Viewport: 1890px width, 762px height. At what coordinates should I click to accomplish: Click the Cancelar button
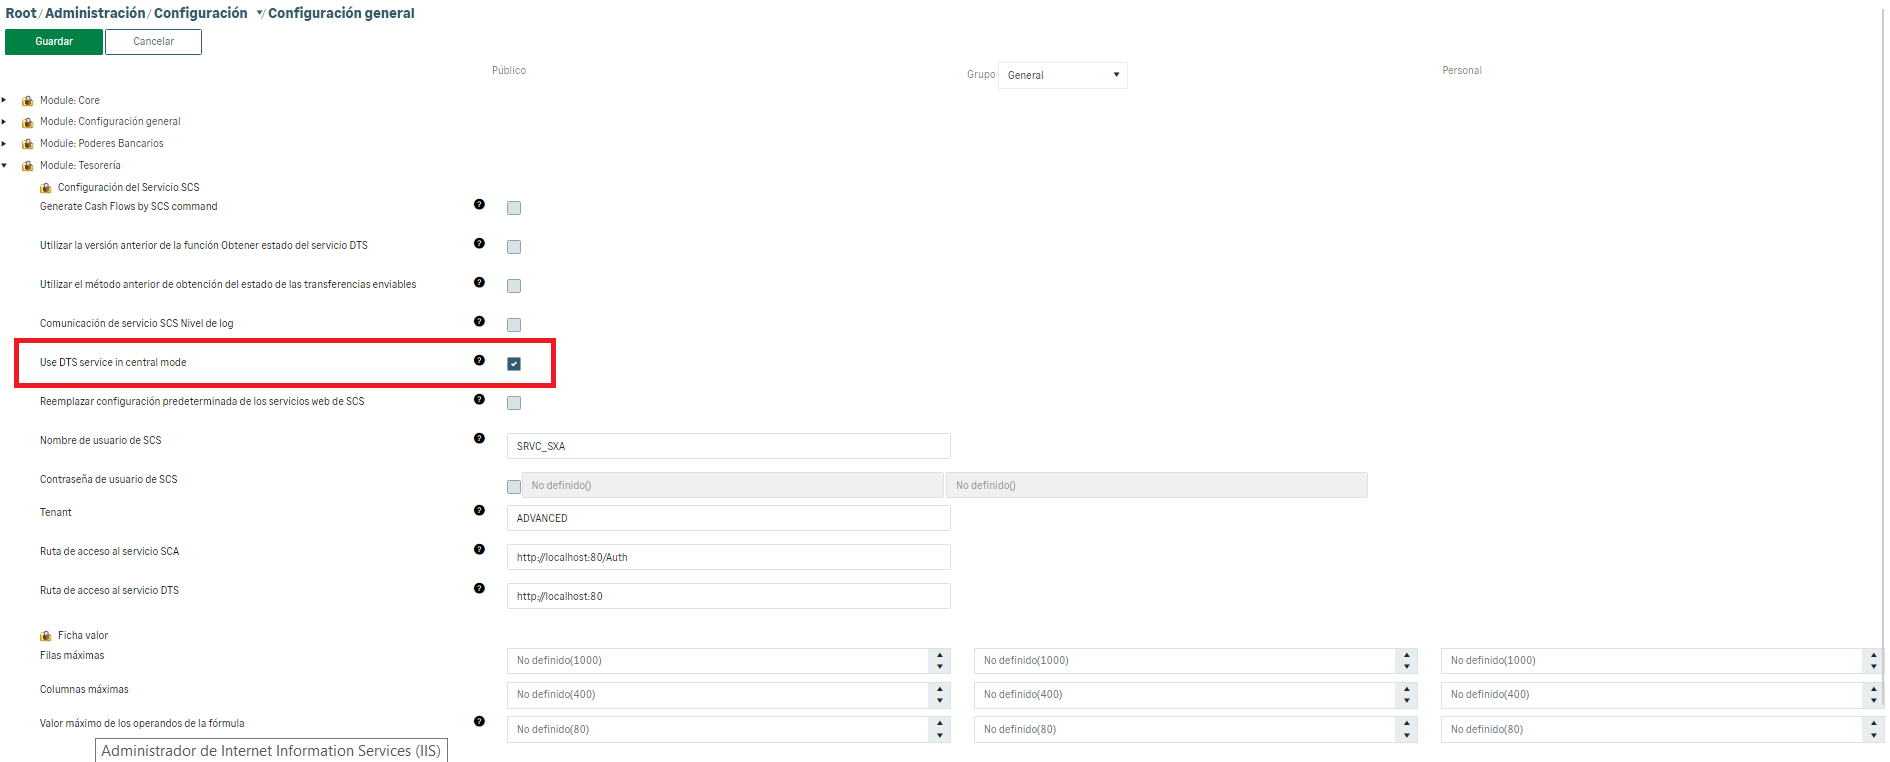[x=153, y=42]
